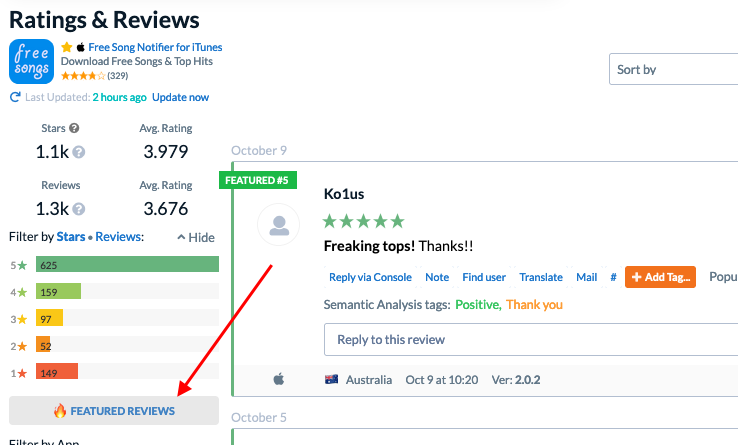Click the # permalink button

pos(613,277)
